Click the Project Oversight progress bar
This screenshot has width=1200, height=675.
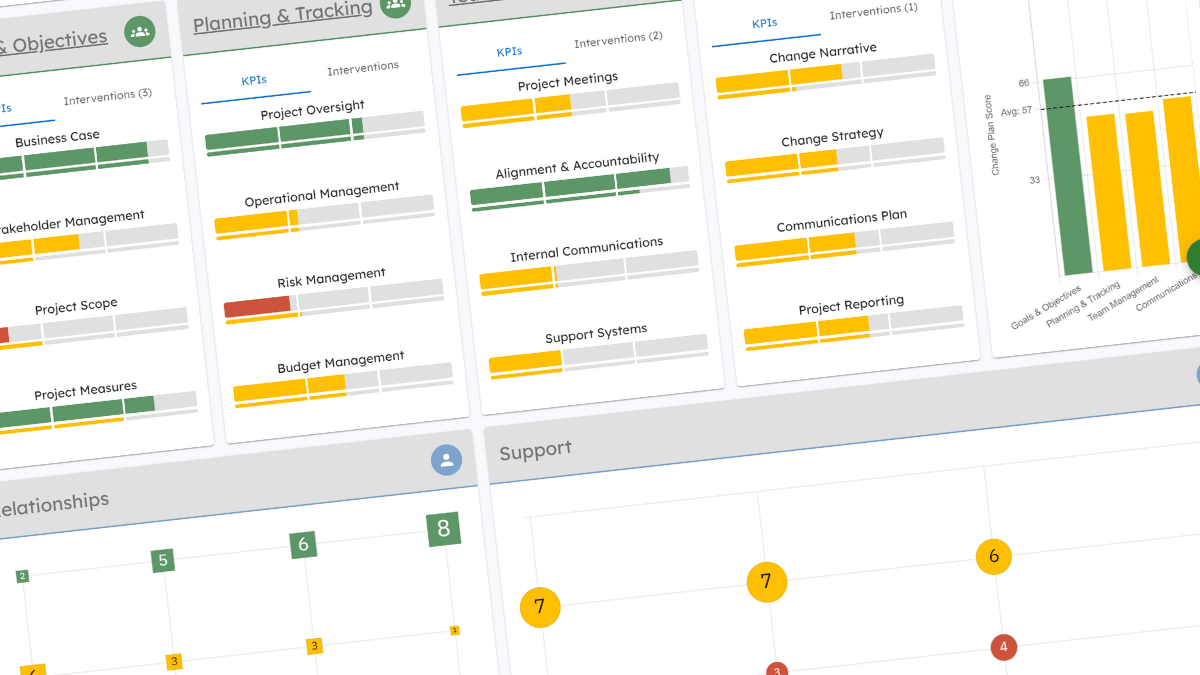tap(315, 133)
